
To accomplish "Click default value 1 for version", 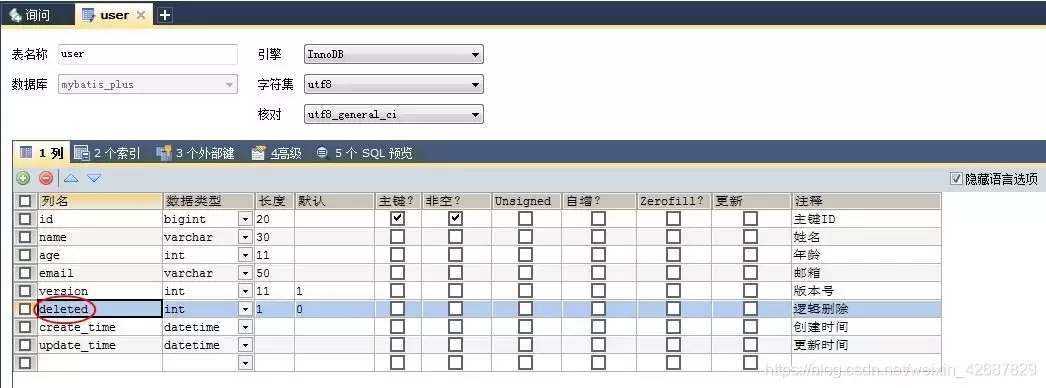I will [x=334, y=291].
